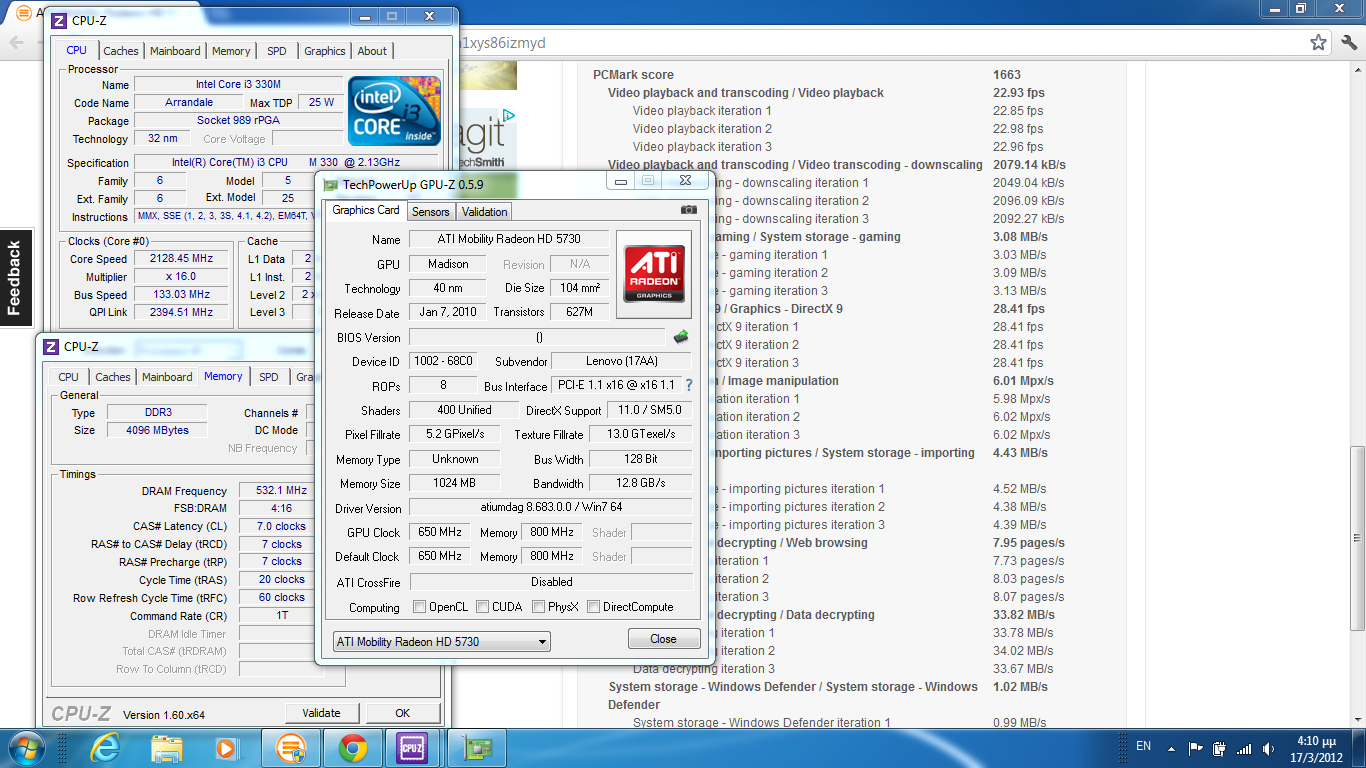Click the OK button in CPU-Z
1366x768 pixels.
[x=402, y=713]
